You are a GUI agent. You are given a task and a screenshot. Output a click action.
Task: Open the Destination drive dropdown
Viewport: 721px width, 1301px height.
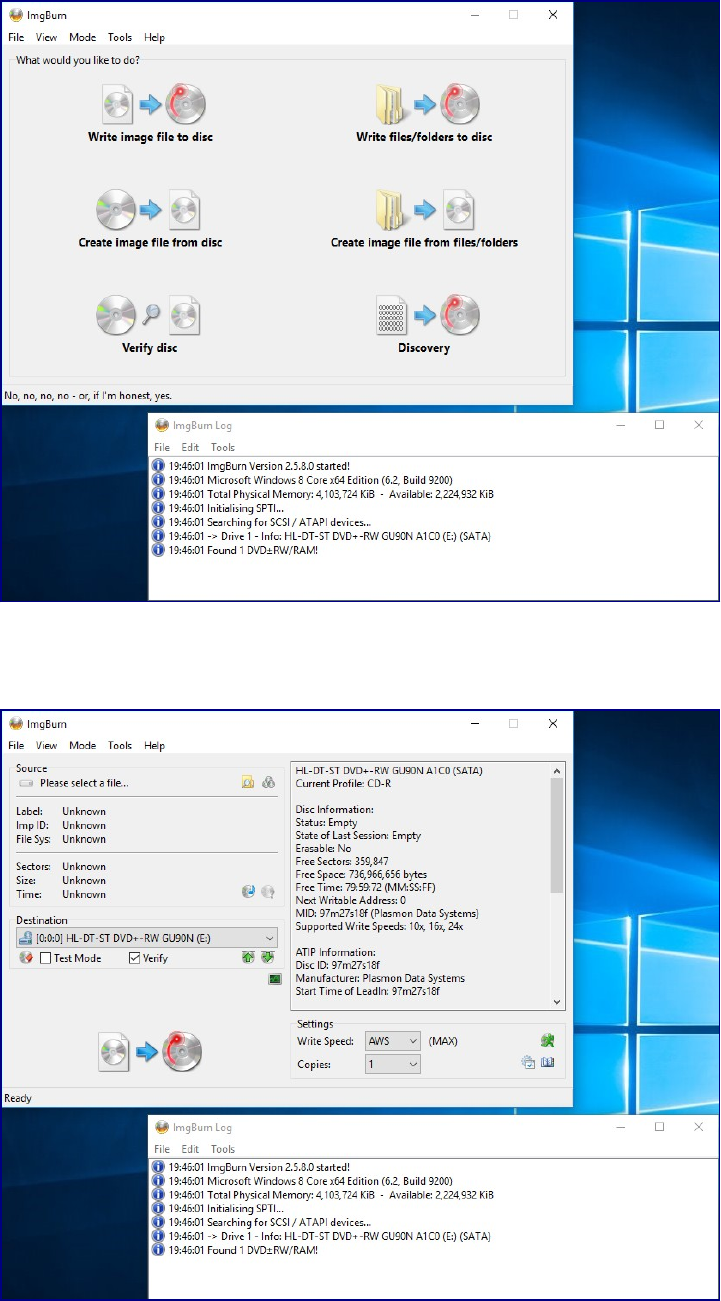pos(147,937)
